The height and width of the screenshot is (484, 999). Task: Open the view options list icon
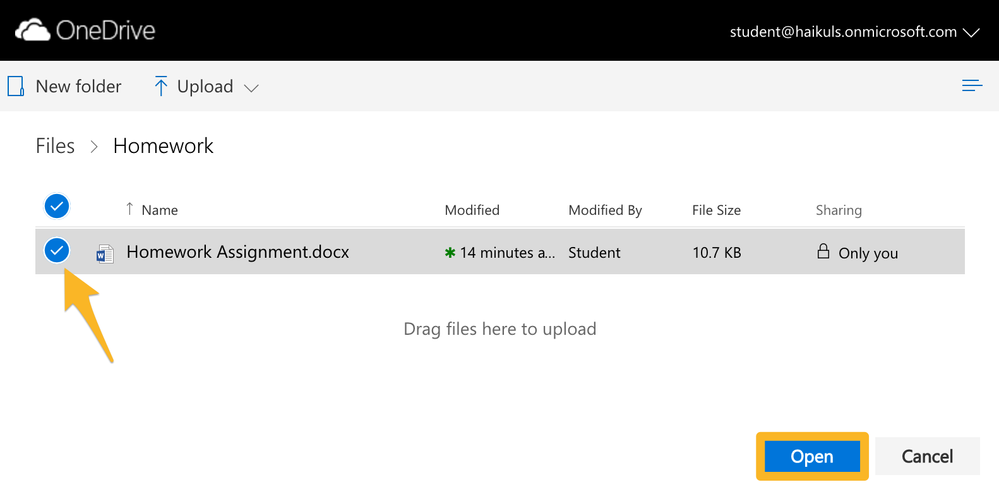(x=972, y=86)
